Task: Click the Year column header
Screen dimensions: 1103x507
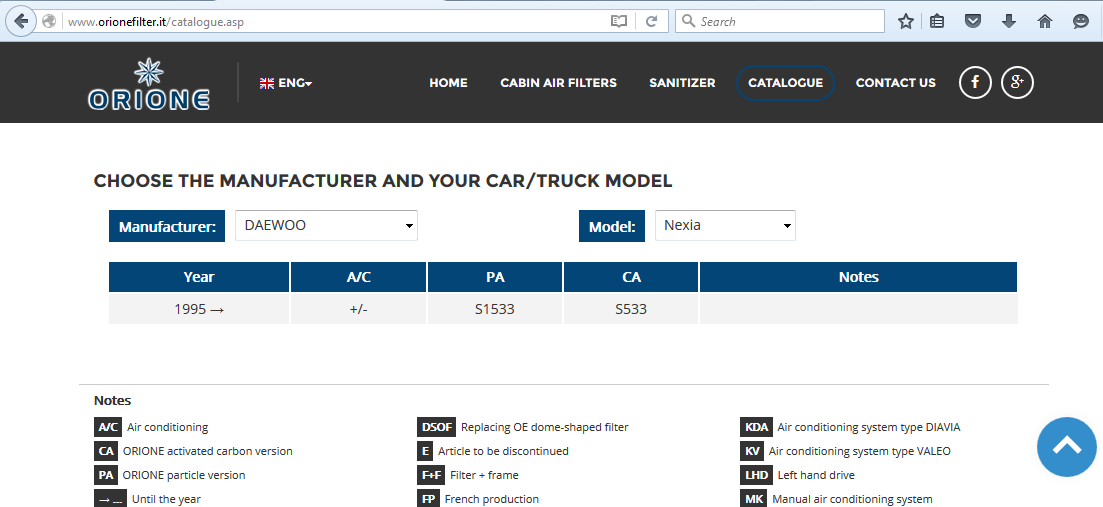Action: click(199, 277)
